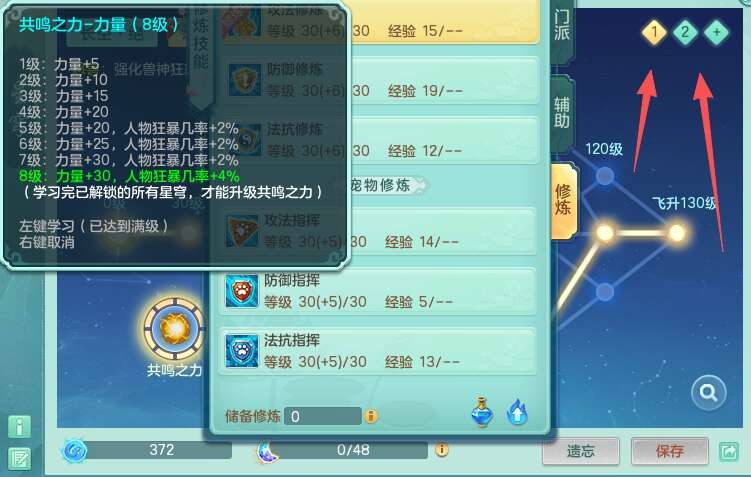The width and height of the screenshot is (751, 477).
Task: Click the glowing 飞升130级 star node
Action: 676,233
